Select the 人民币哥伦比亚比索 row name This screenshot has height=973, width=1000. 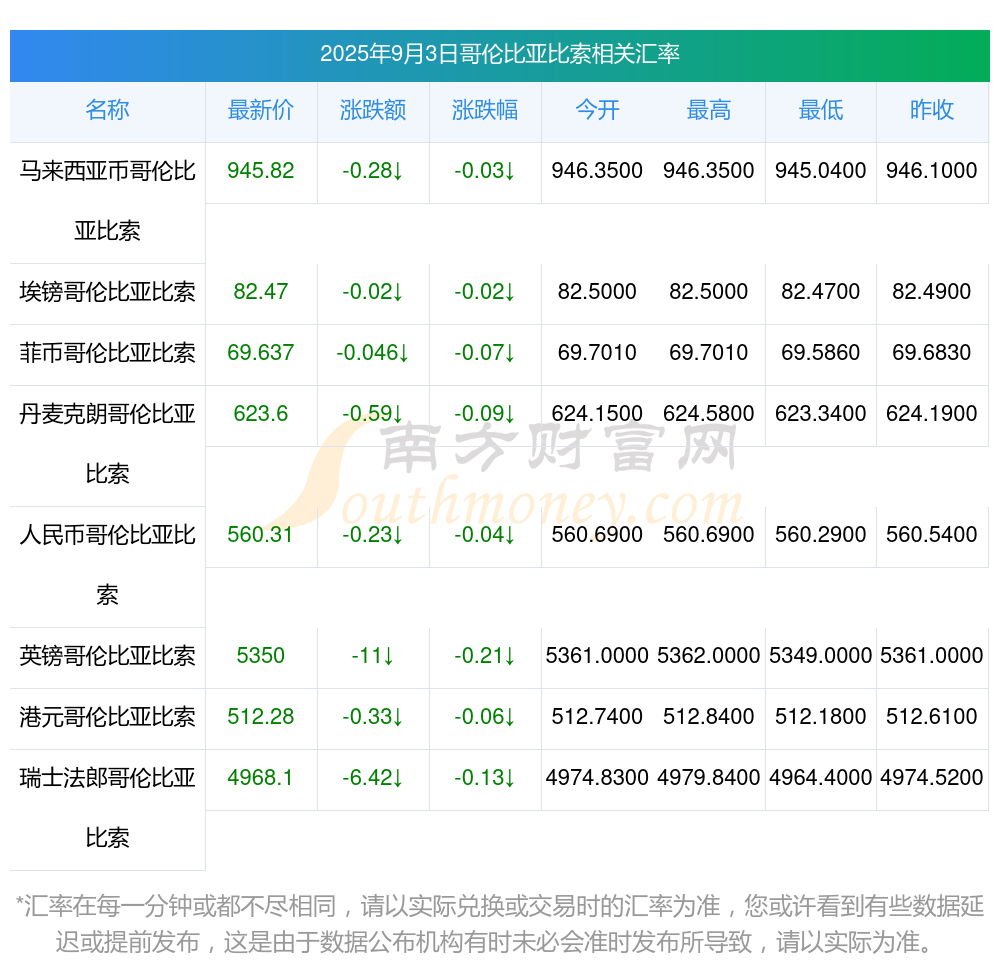click(107, 565)
